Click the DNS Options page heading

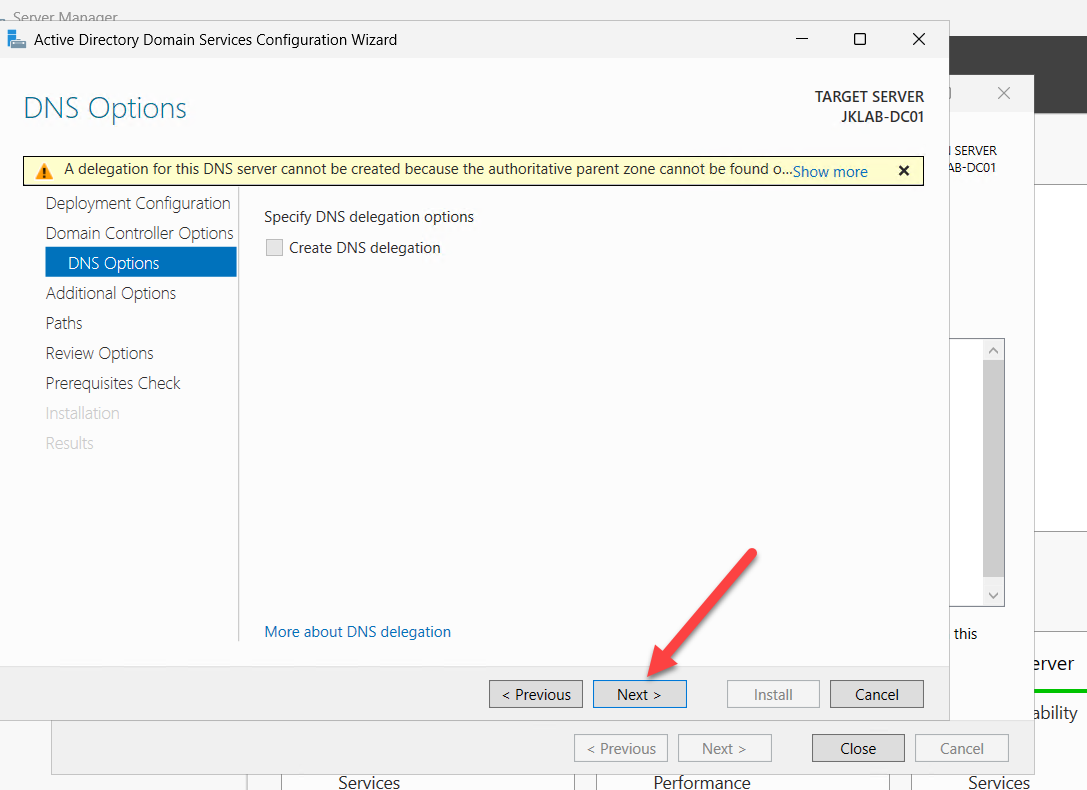click(105, 108)
